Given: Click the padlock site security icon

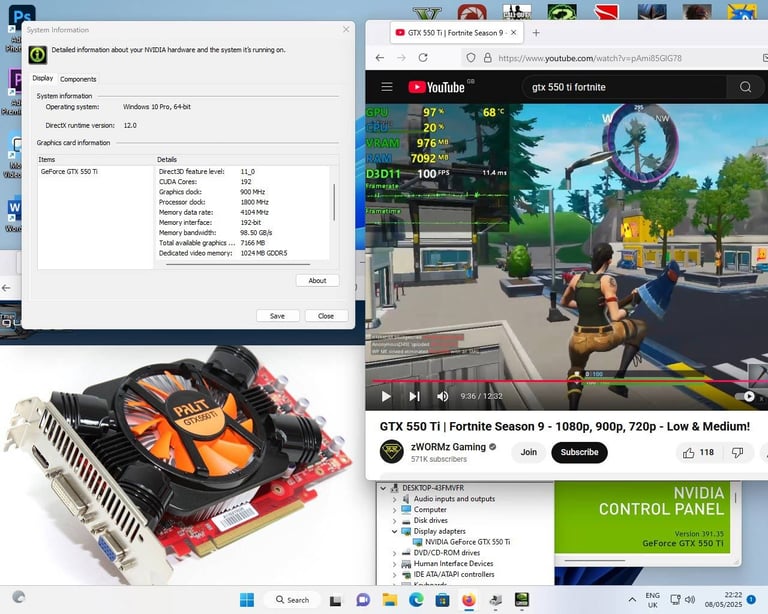Looking at the screenshot, I should pos(488,58).
